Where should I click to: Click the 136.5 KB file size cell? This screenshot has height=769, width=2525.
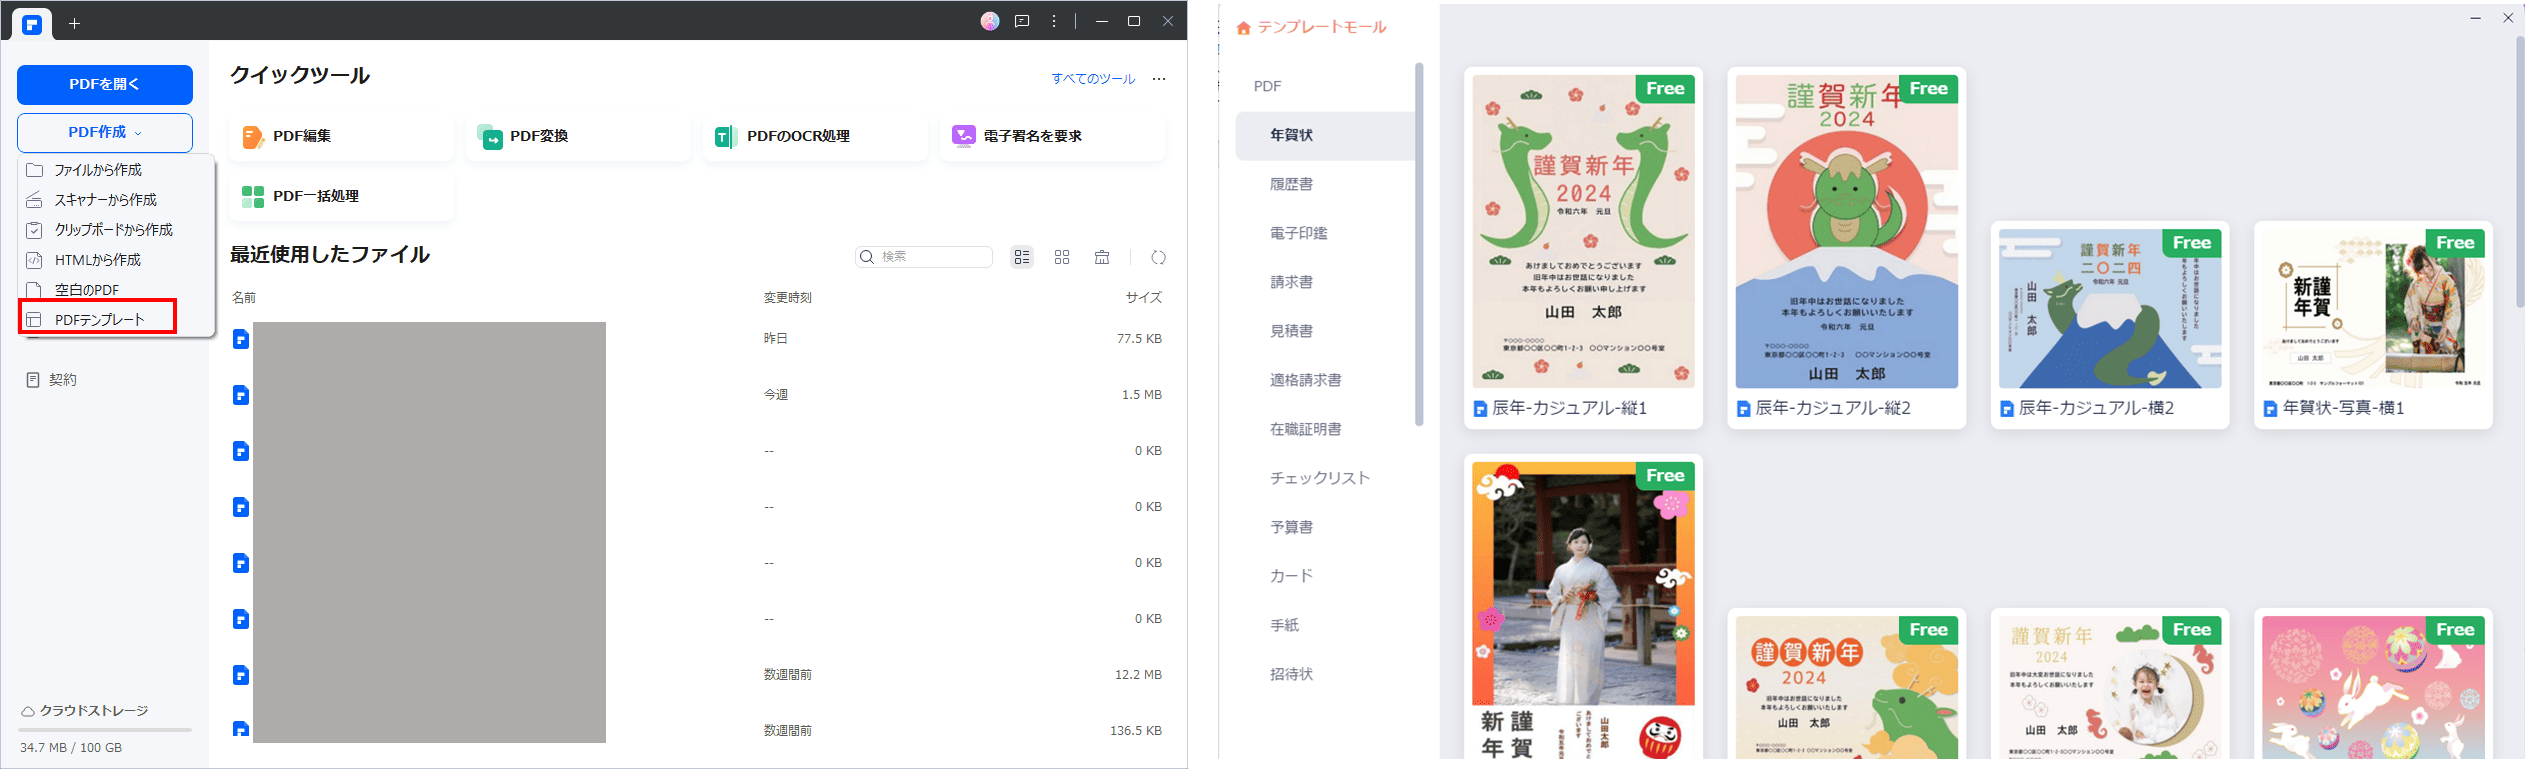[1136, 731]
